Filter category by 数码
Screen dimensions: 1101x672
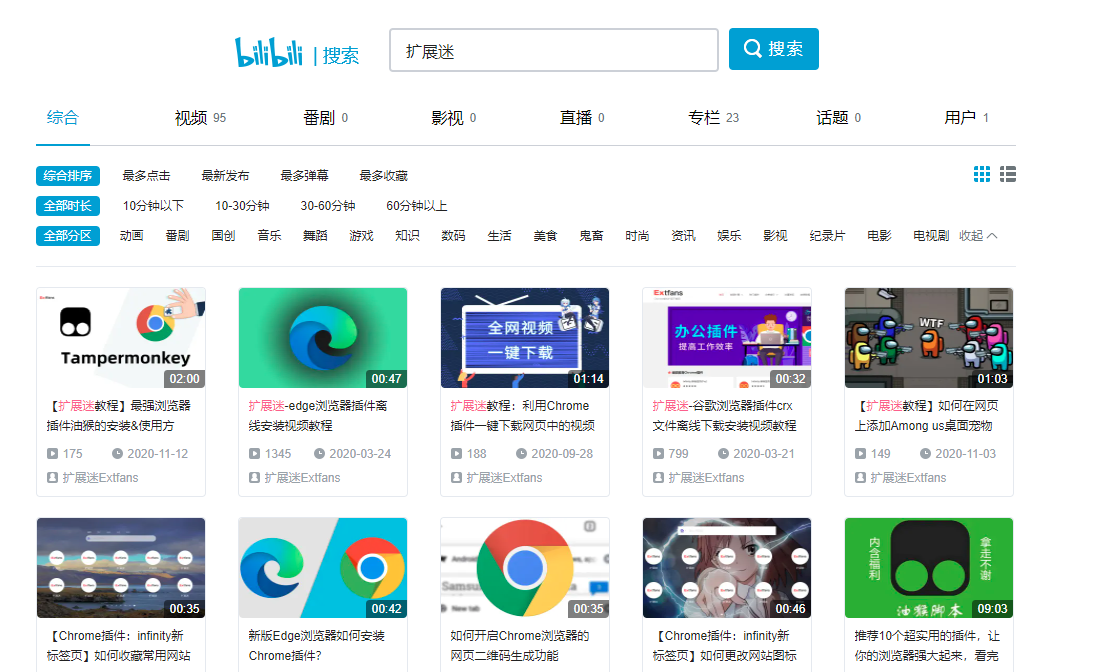[453, 236]
